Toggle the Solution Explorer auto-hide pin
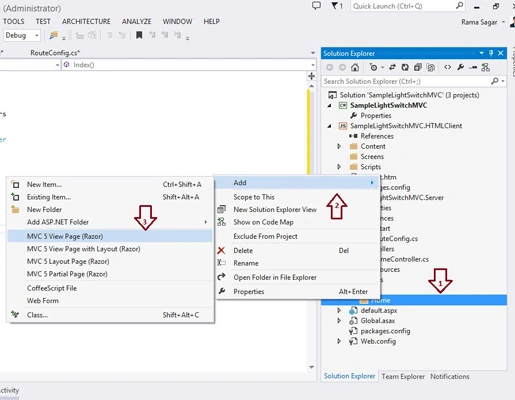515x400 pixels. pos(491,53)
